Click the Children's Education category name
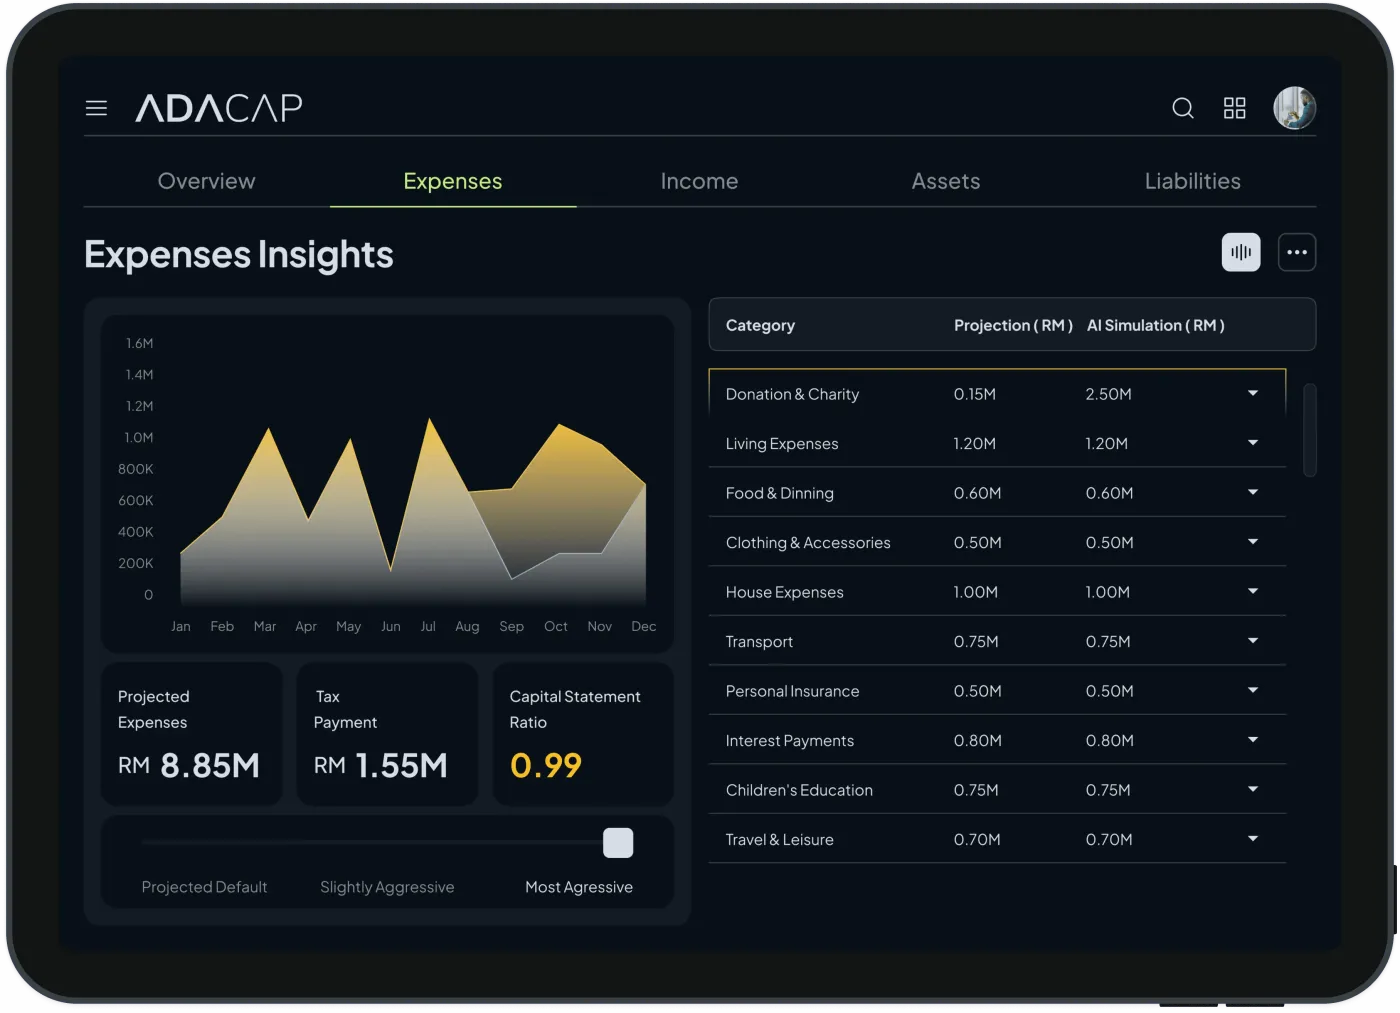Image resolution: width=1400 pixels, height=1013 pixels. click(x=799, y=790)
